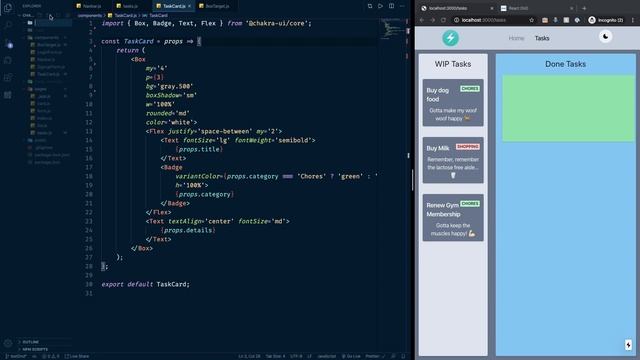Click the TaskCard.js breadcrumb segment
The height and width of the screenshot is (360, 640).
tap(125, 16)
